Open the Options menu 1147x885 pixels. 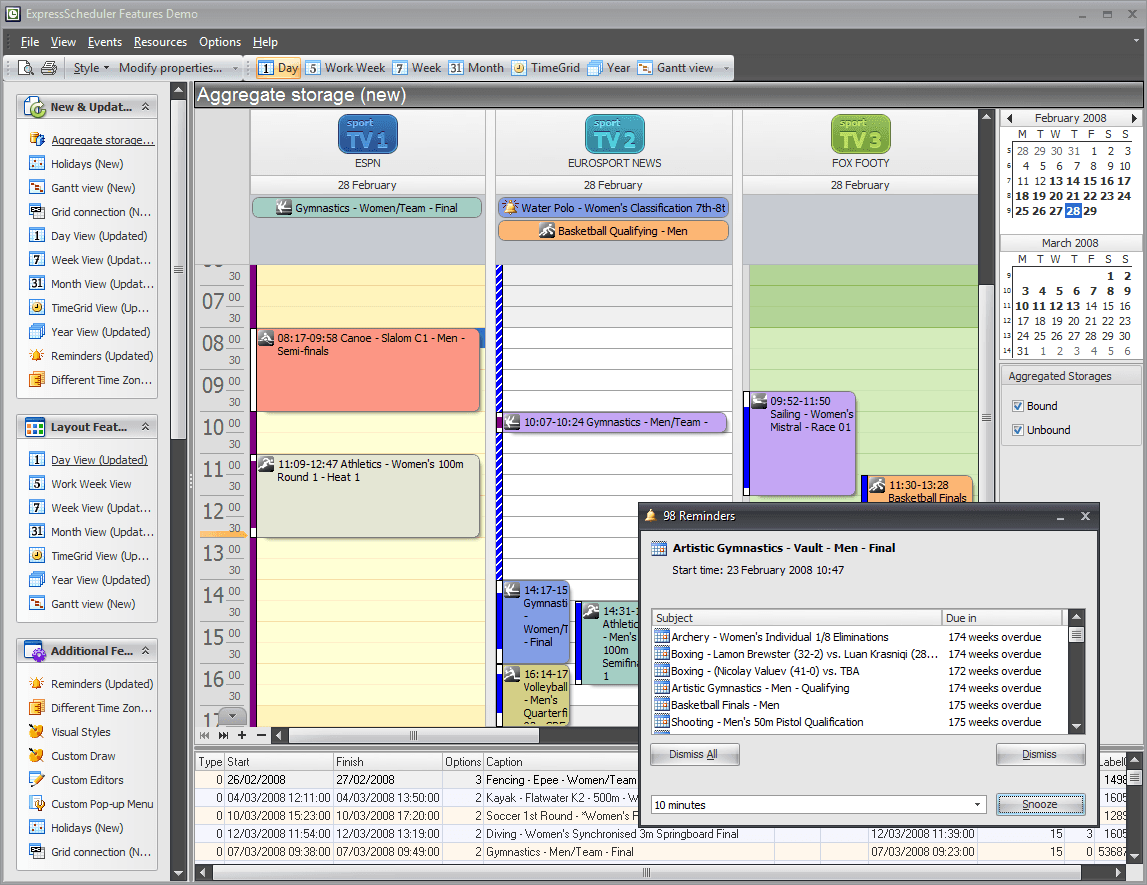point(219,42)
